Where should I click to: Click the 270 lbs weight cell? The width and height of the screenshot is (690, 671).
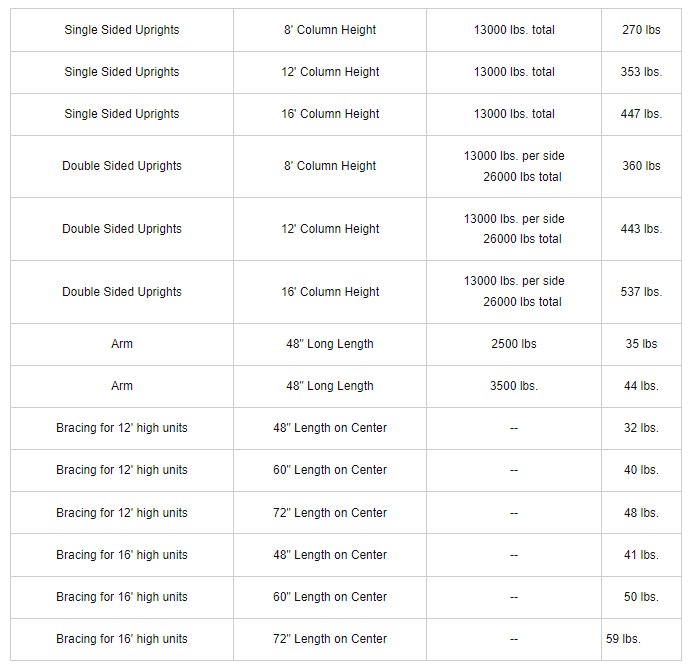tap(641, 30)
